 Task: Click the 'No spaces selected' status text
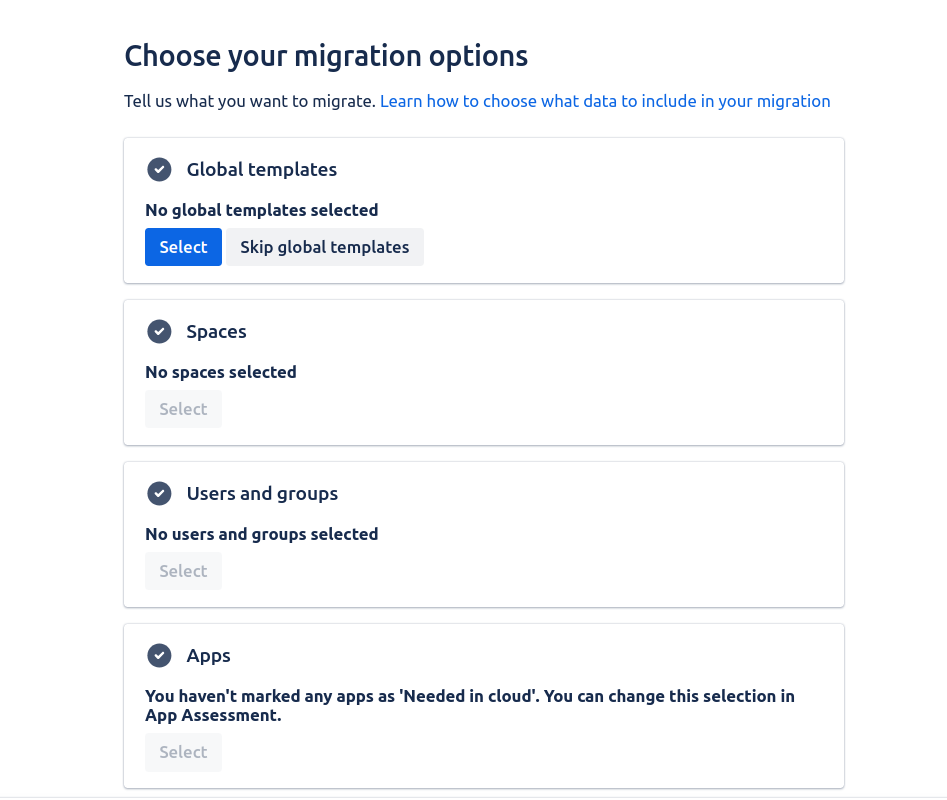[221, 372]
